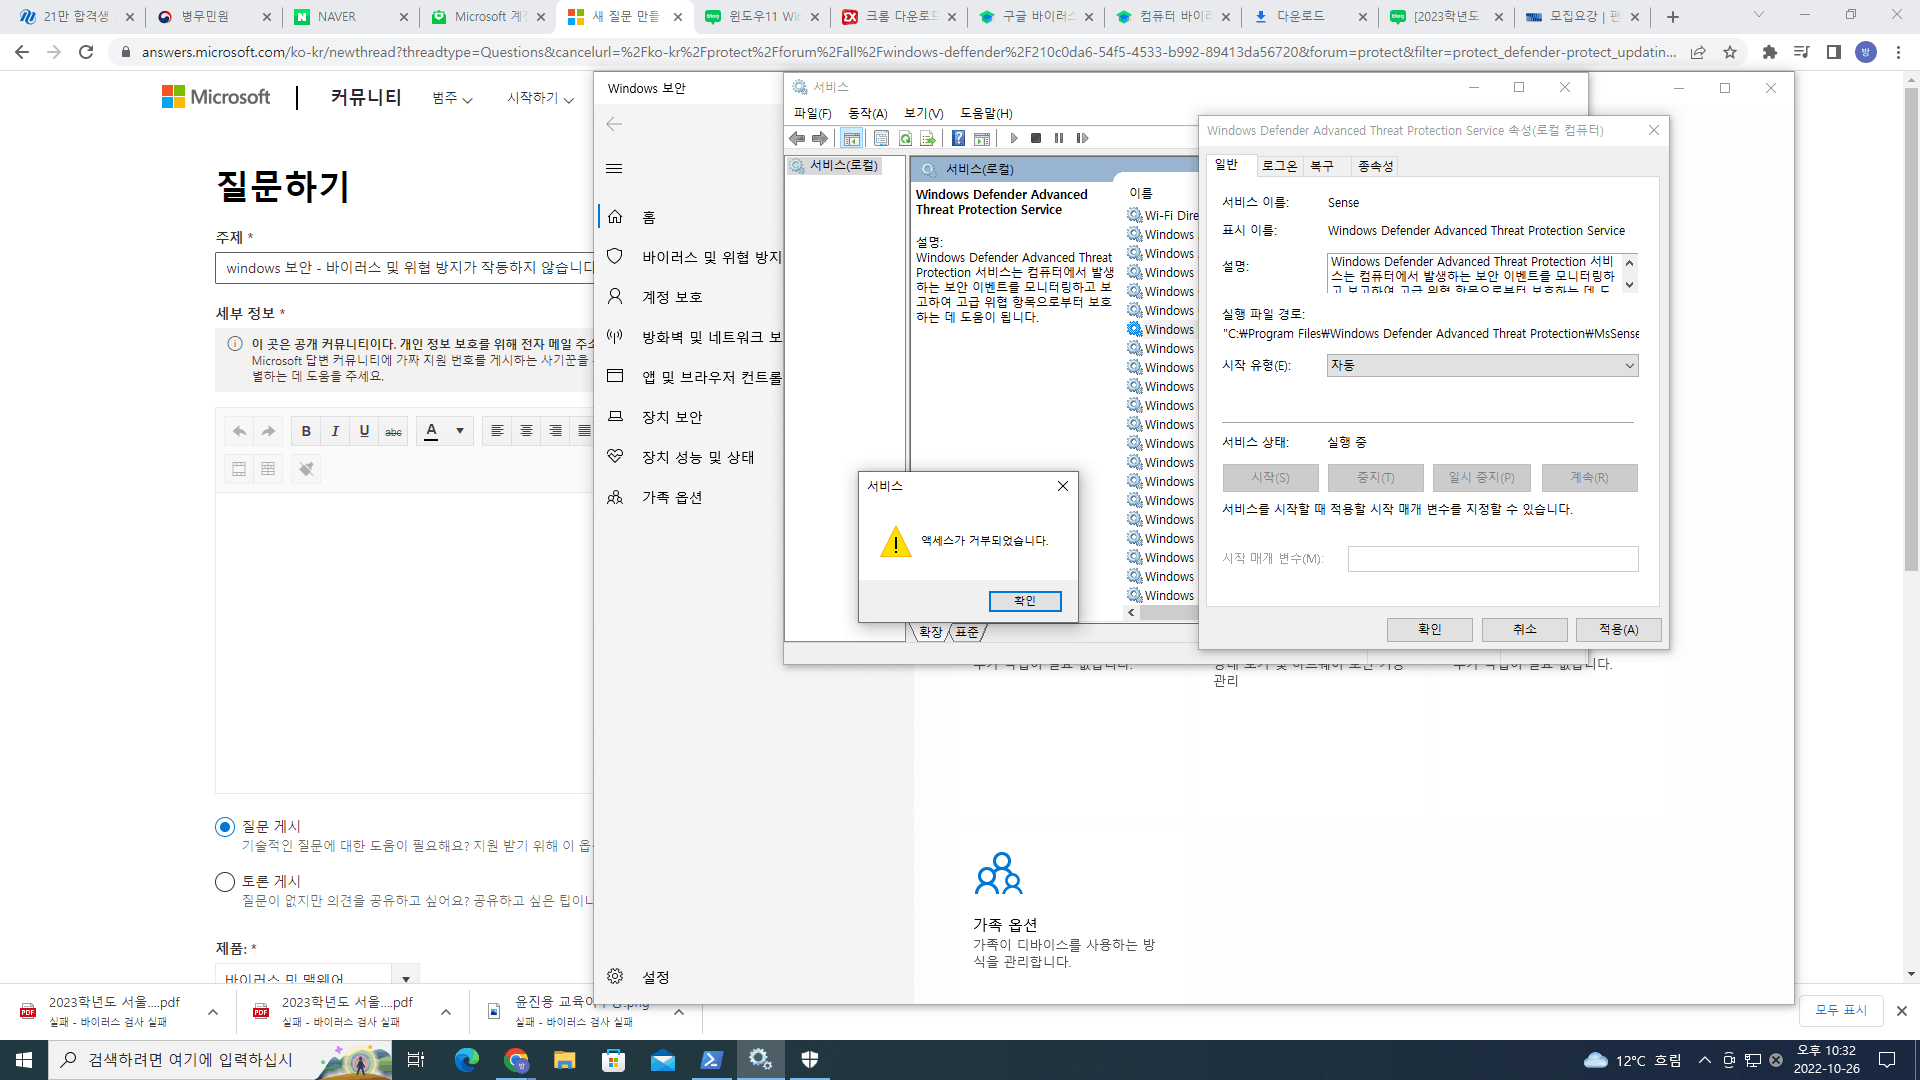
Task: Click the Italic formatting icon
Action: click(335, 431)
